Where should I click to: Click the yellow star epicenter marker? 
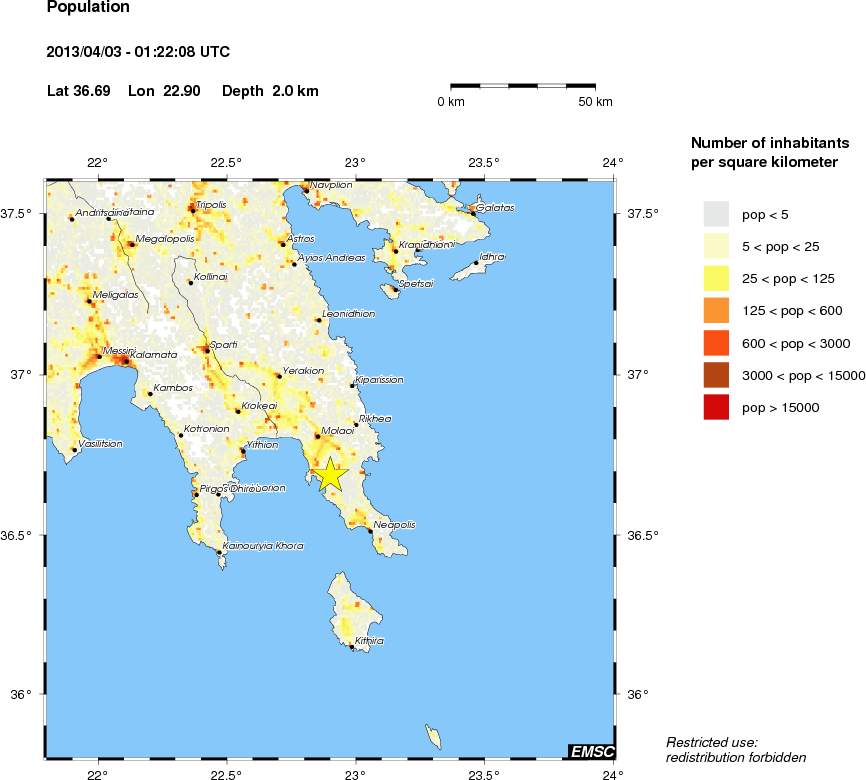point(330,474)
